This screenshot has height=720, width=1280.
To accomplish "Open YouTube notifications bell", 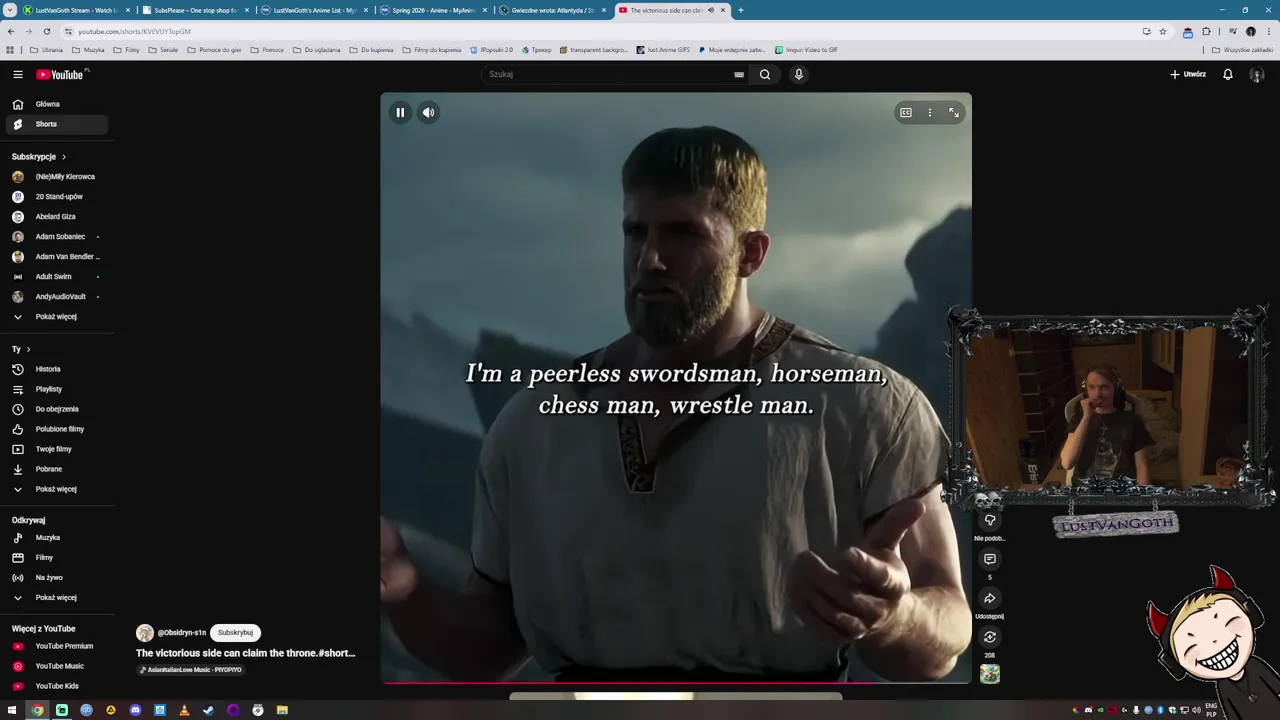I will [x=1228, y=74].
